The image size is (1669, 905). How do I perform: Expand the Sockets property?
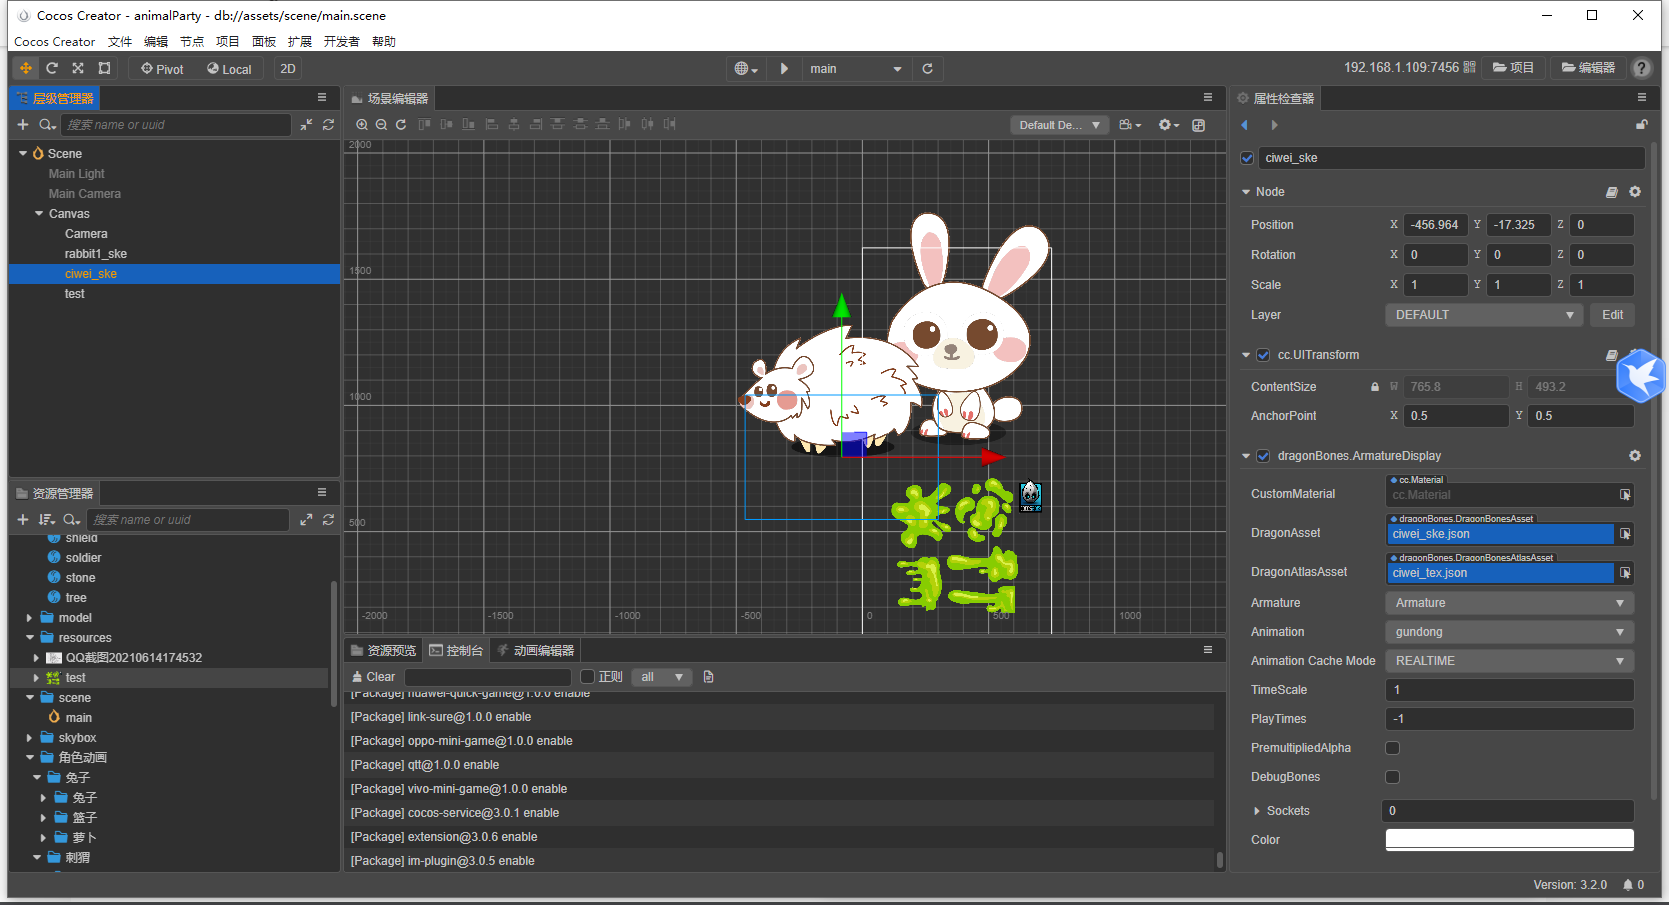click(1257, 811)
